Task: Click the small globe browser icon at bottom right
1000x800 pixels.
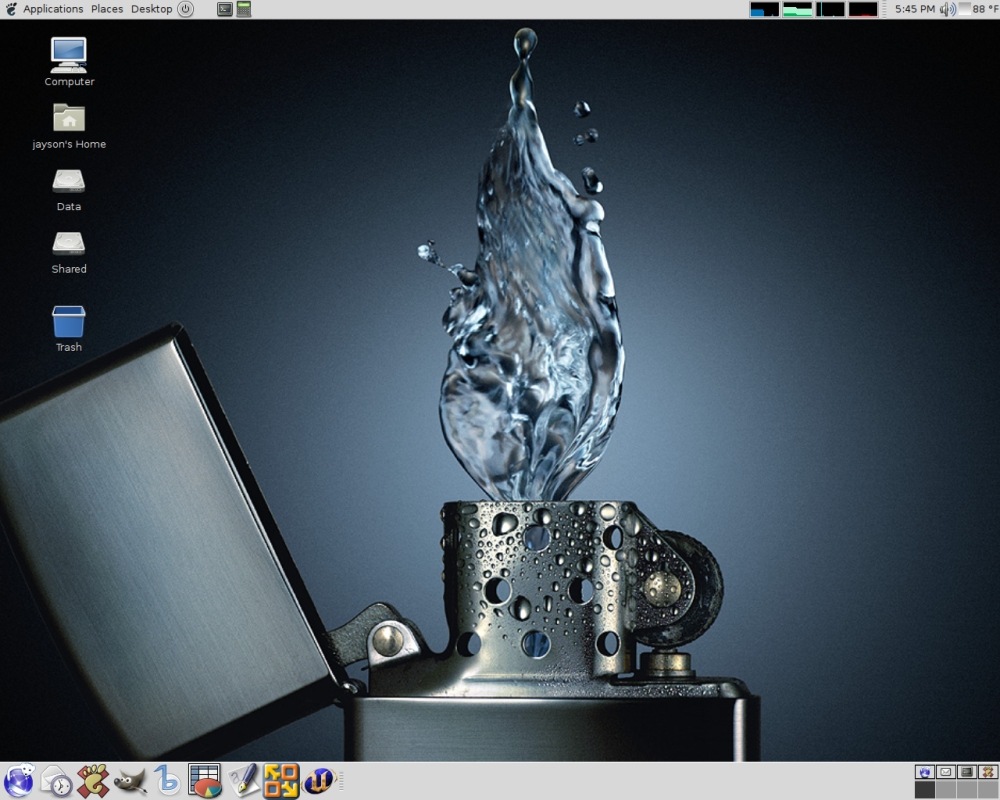Action: 925,772
